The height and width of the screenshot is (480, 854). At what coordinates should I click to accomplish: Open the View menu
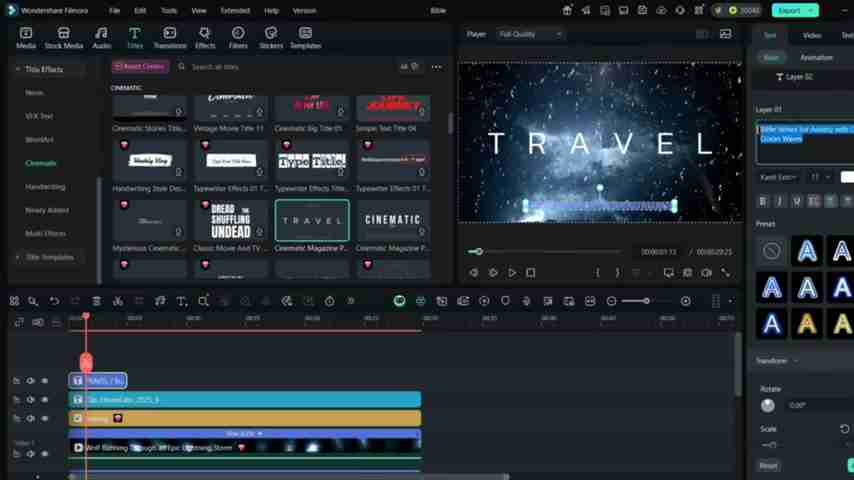point(199,10)
